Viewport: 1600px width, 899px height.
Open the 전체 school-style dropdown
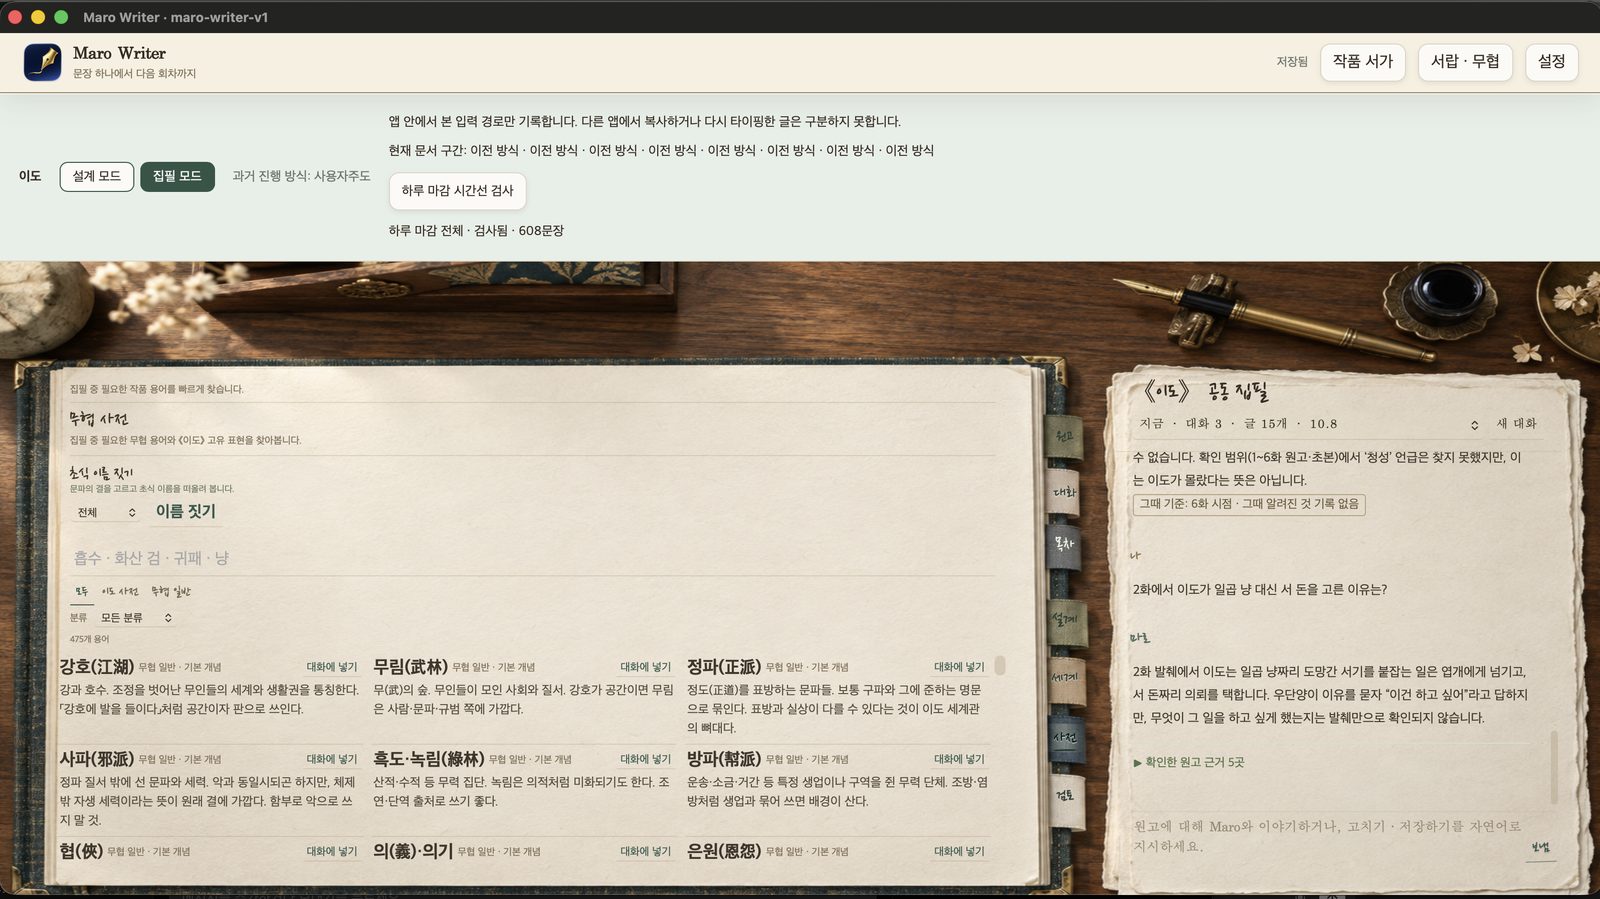[106, 512]
